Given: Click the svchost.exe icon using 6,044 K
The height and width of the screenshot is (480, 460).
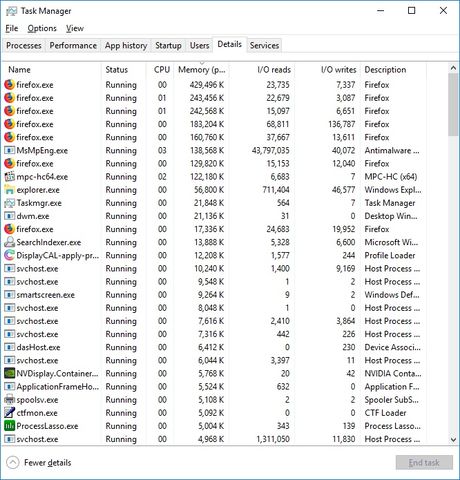Looking at the screenshot, I should coord(9,360).
